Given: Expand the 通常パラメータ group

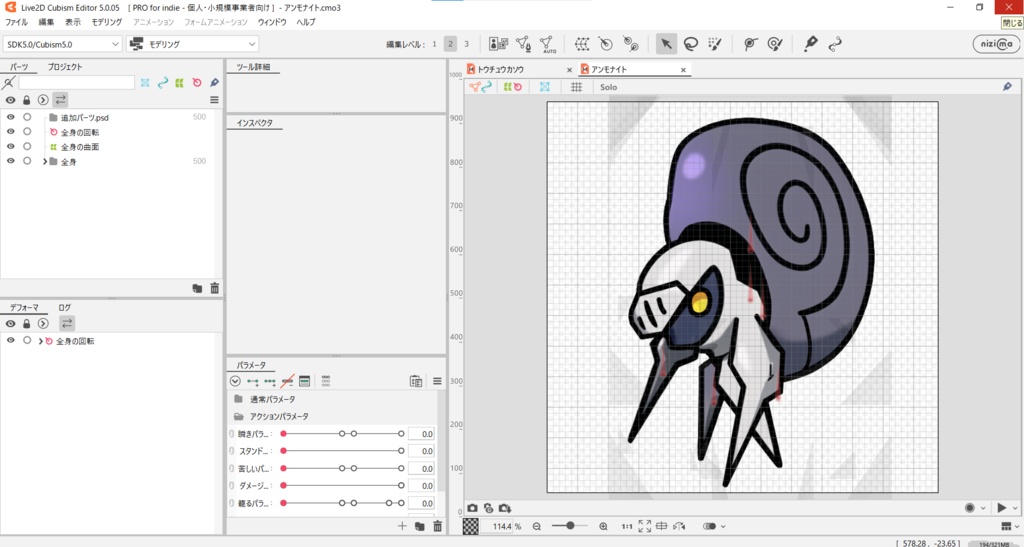Looking at the screenshot, I should click(238, 399).
